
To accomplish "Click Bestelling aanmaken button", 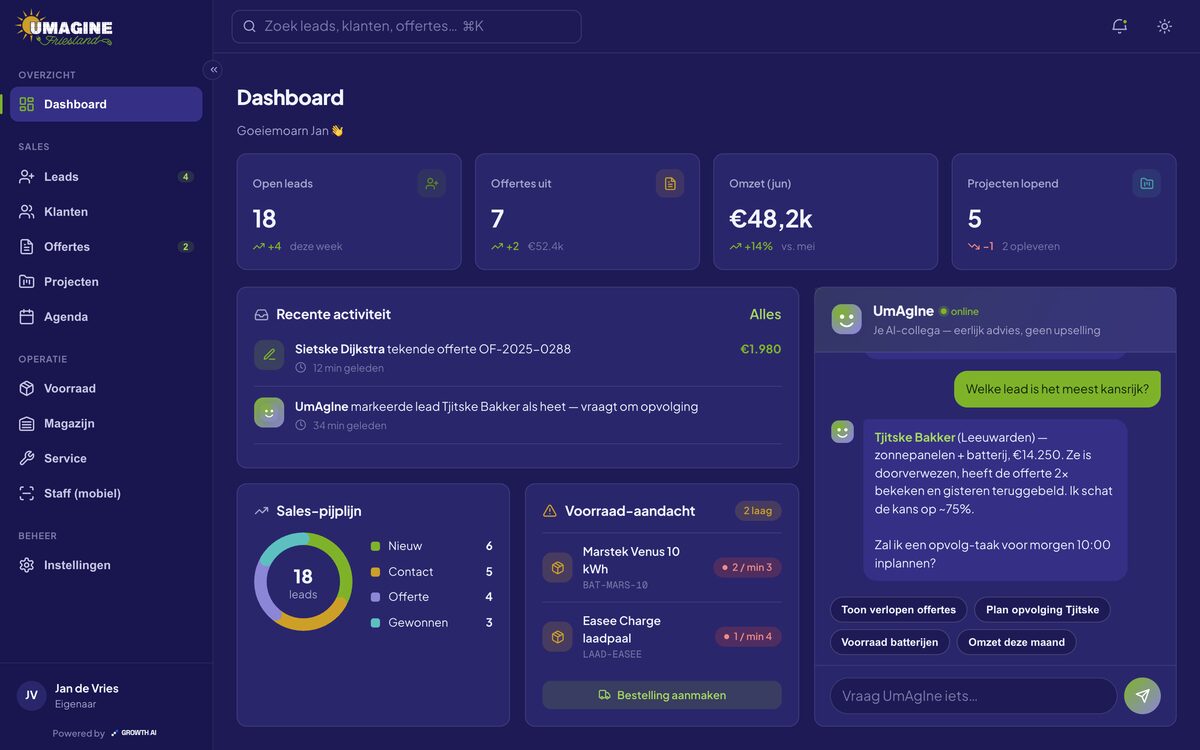I will pyautogui.click(x=662, y=695).
